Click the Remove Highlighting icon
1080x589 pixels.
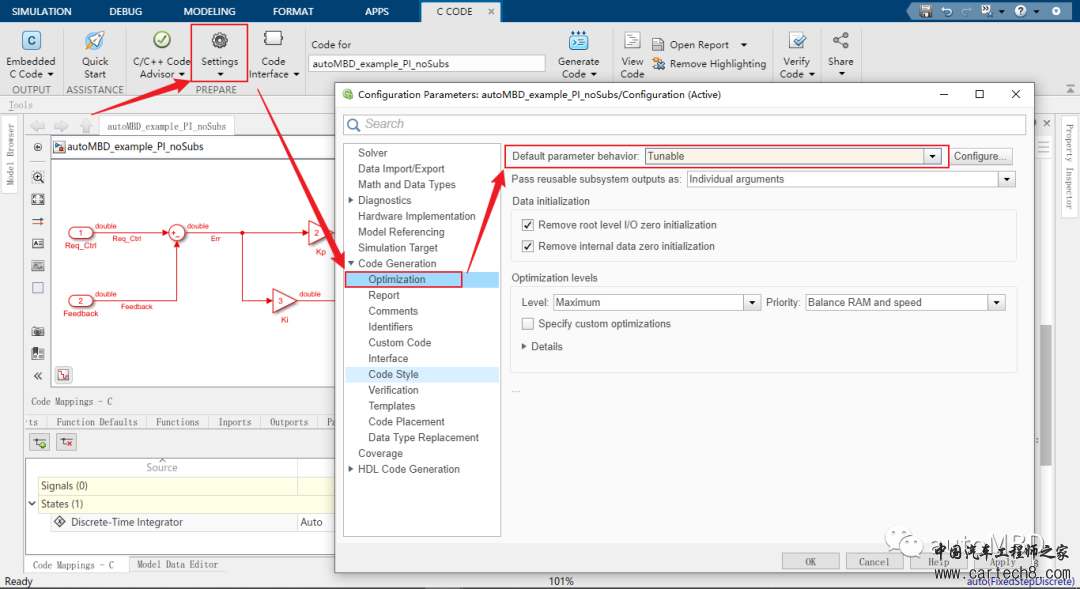tap(658, 63)
